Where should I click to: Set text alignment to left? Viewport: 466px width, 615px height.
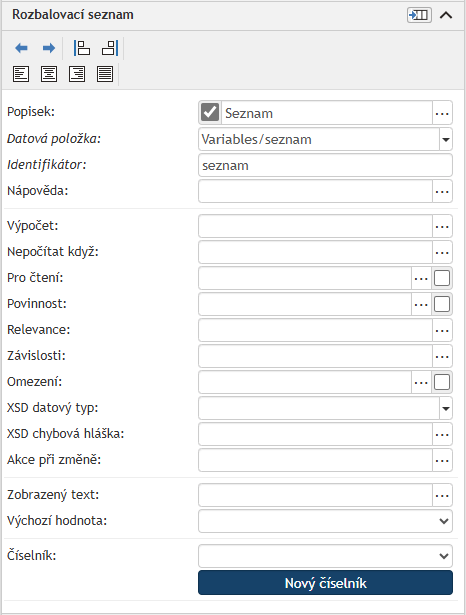[x=21, y=74]
